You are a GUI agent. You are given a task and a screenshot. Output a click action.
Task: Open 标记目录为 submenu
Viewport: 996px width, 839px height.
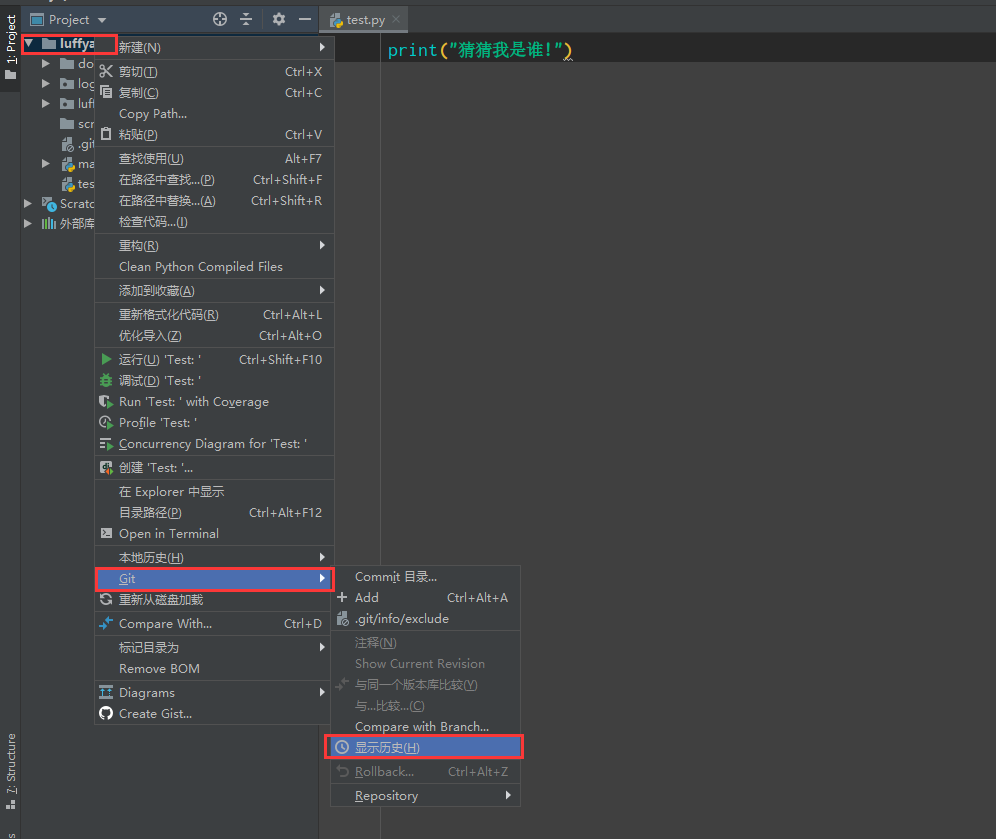[x=214, y=648]
